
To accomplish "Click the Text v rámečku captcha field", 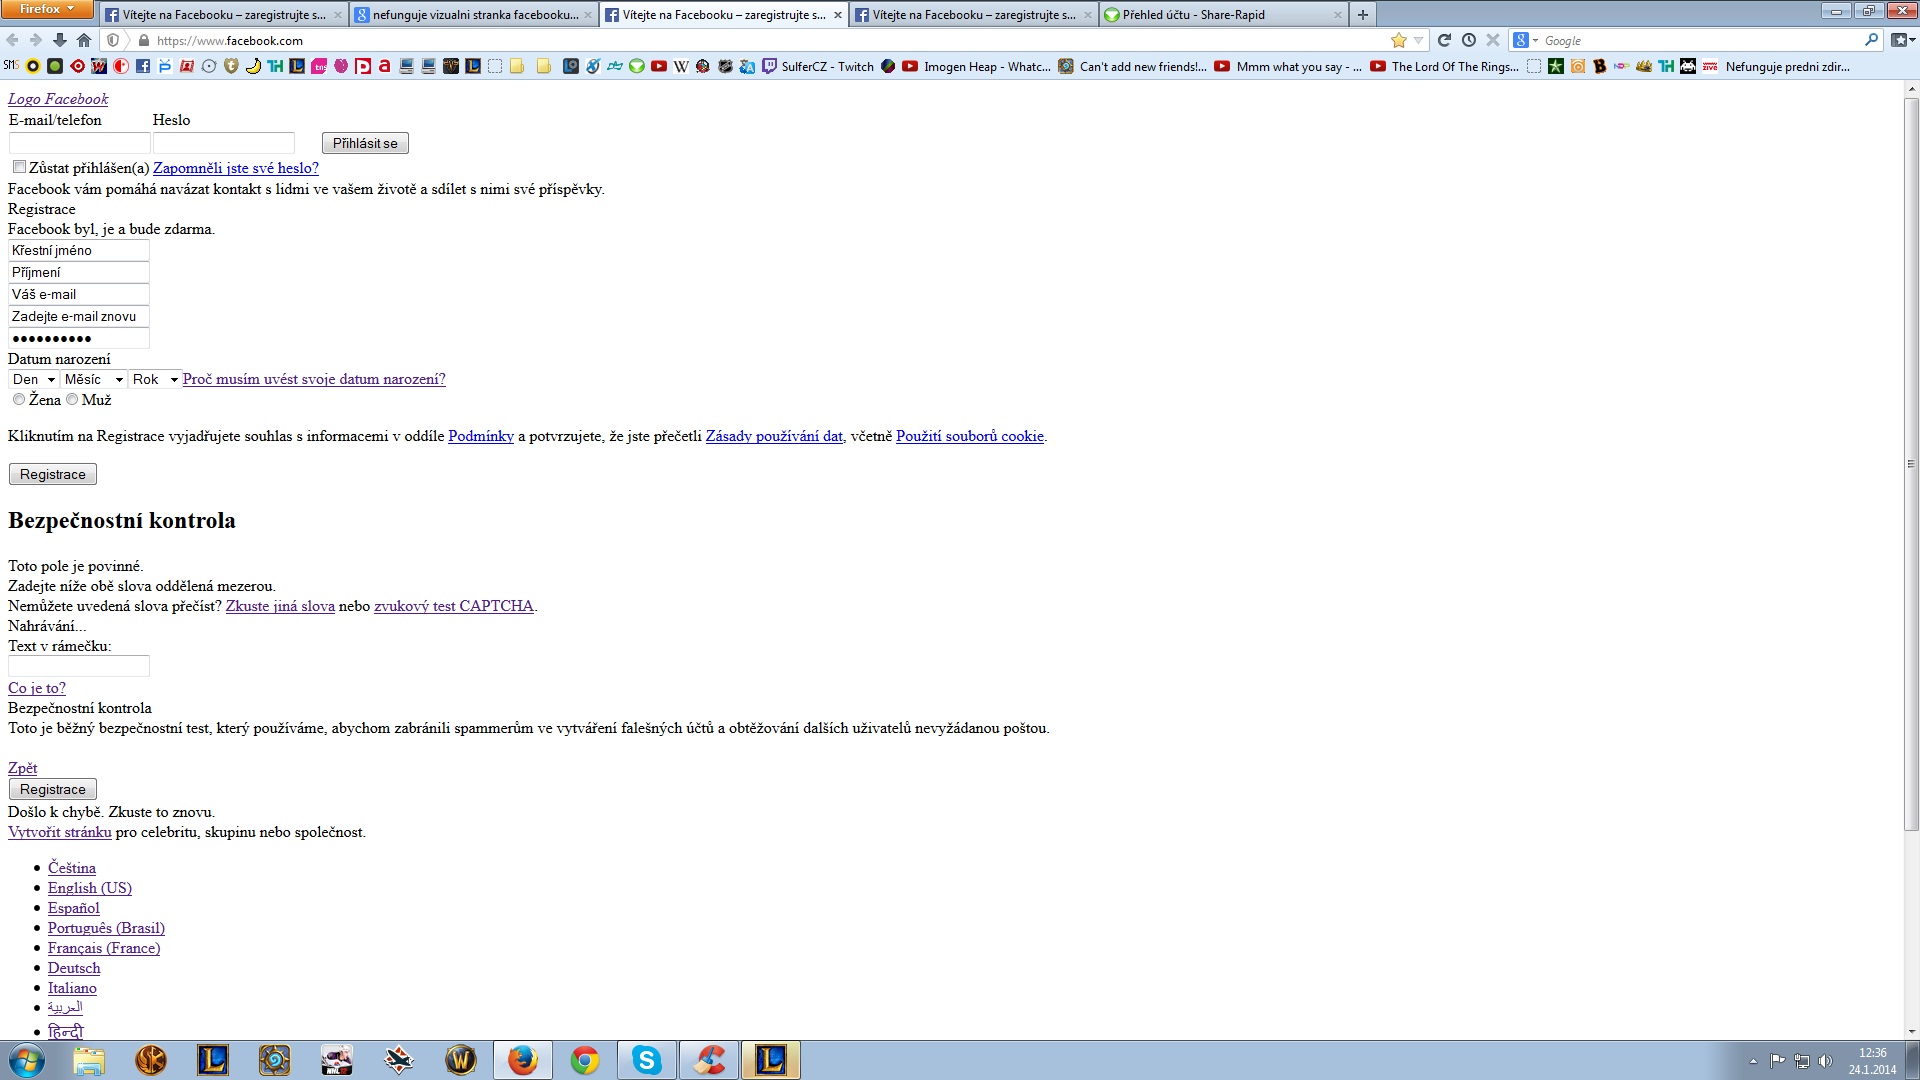I will tap(79, 666).
